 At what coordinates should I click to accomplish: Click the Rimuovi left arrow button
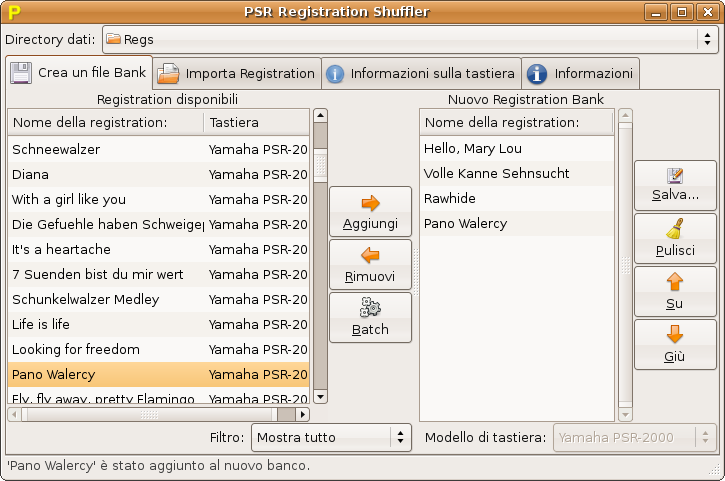coord(370,264)
